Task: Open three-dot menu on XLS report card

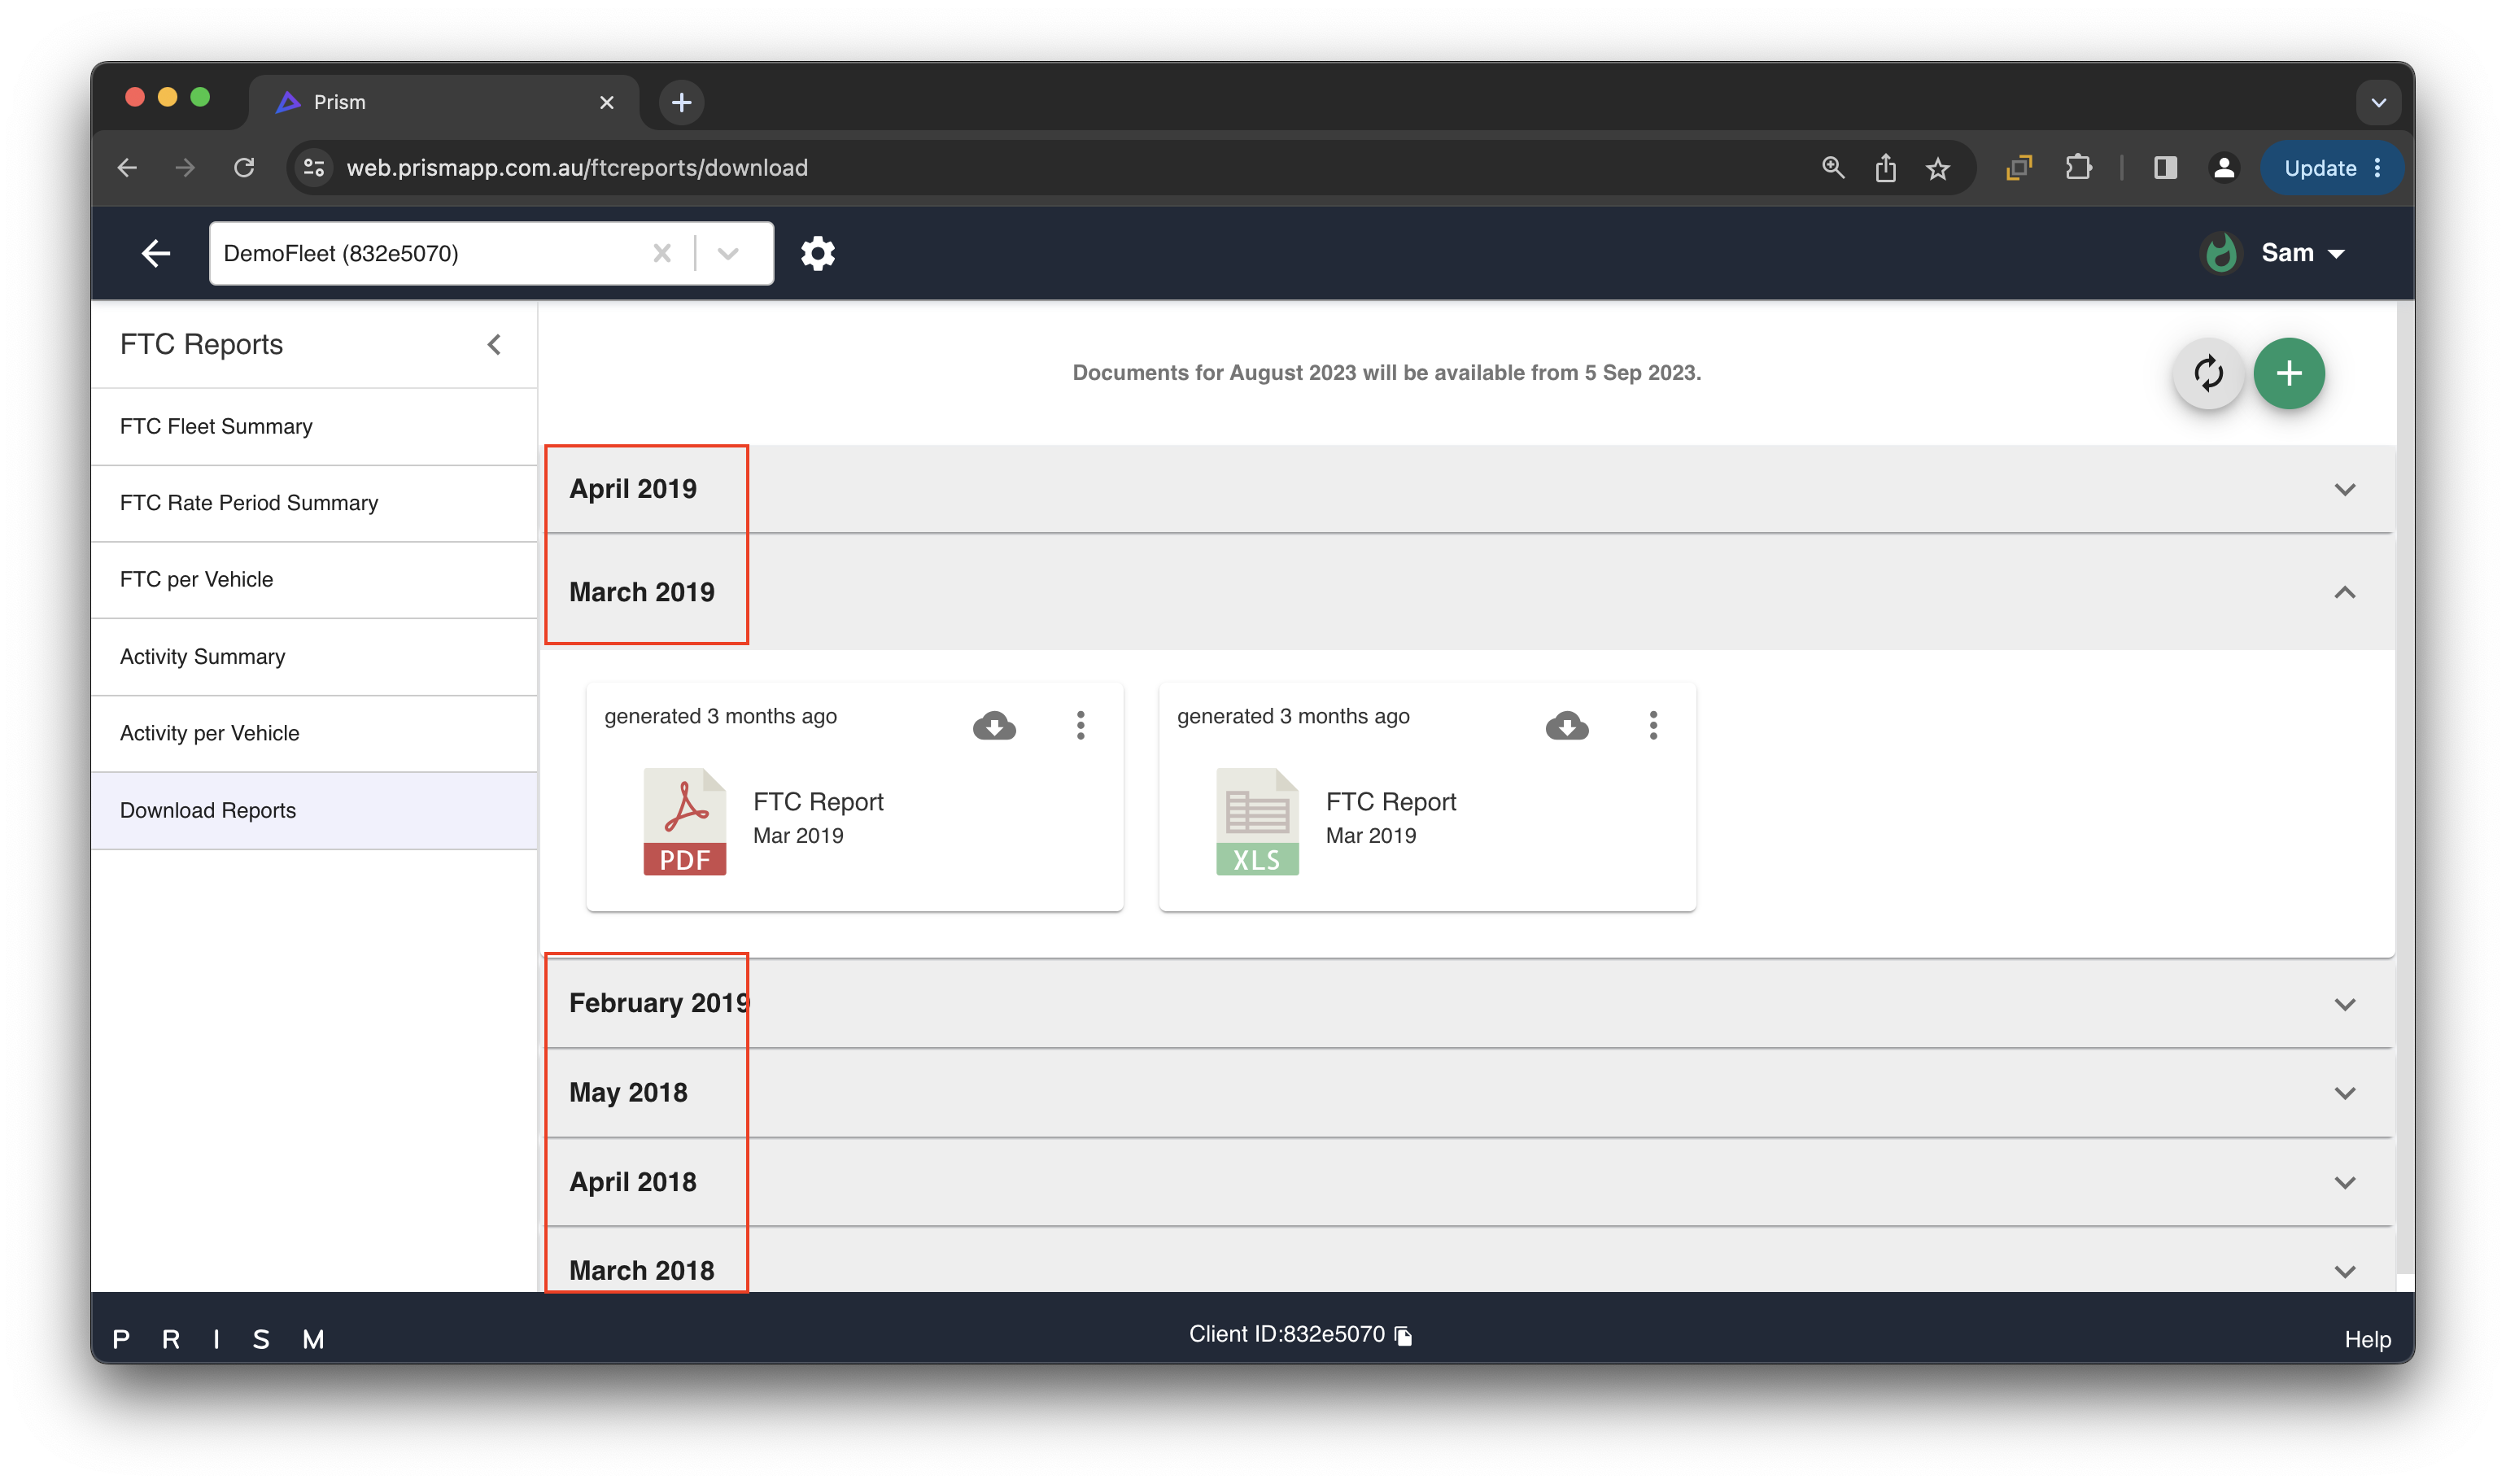Action: 1653,725
